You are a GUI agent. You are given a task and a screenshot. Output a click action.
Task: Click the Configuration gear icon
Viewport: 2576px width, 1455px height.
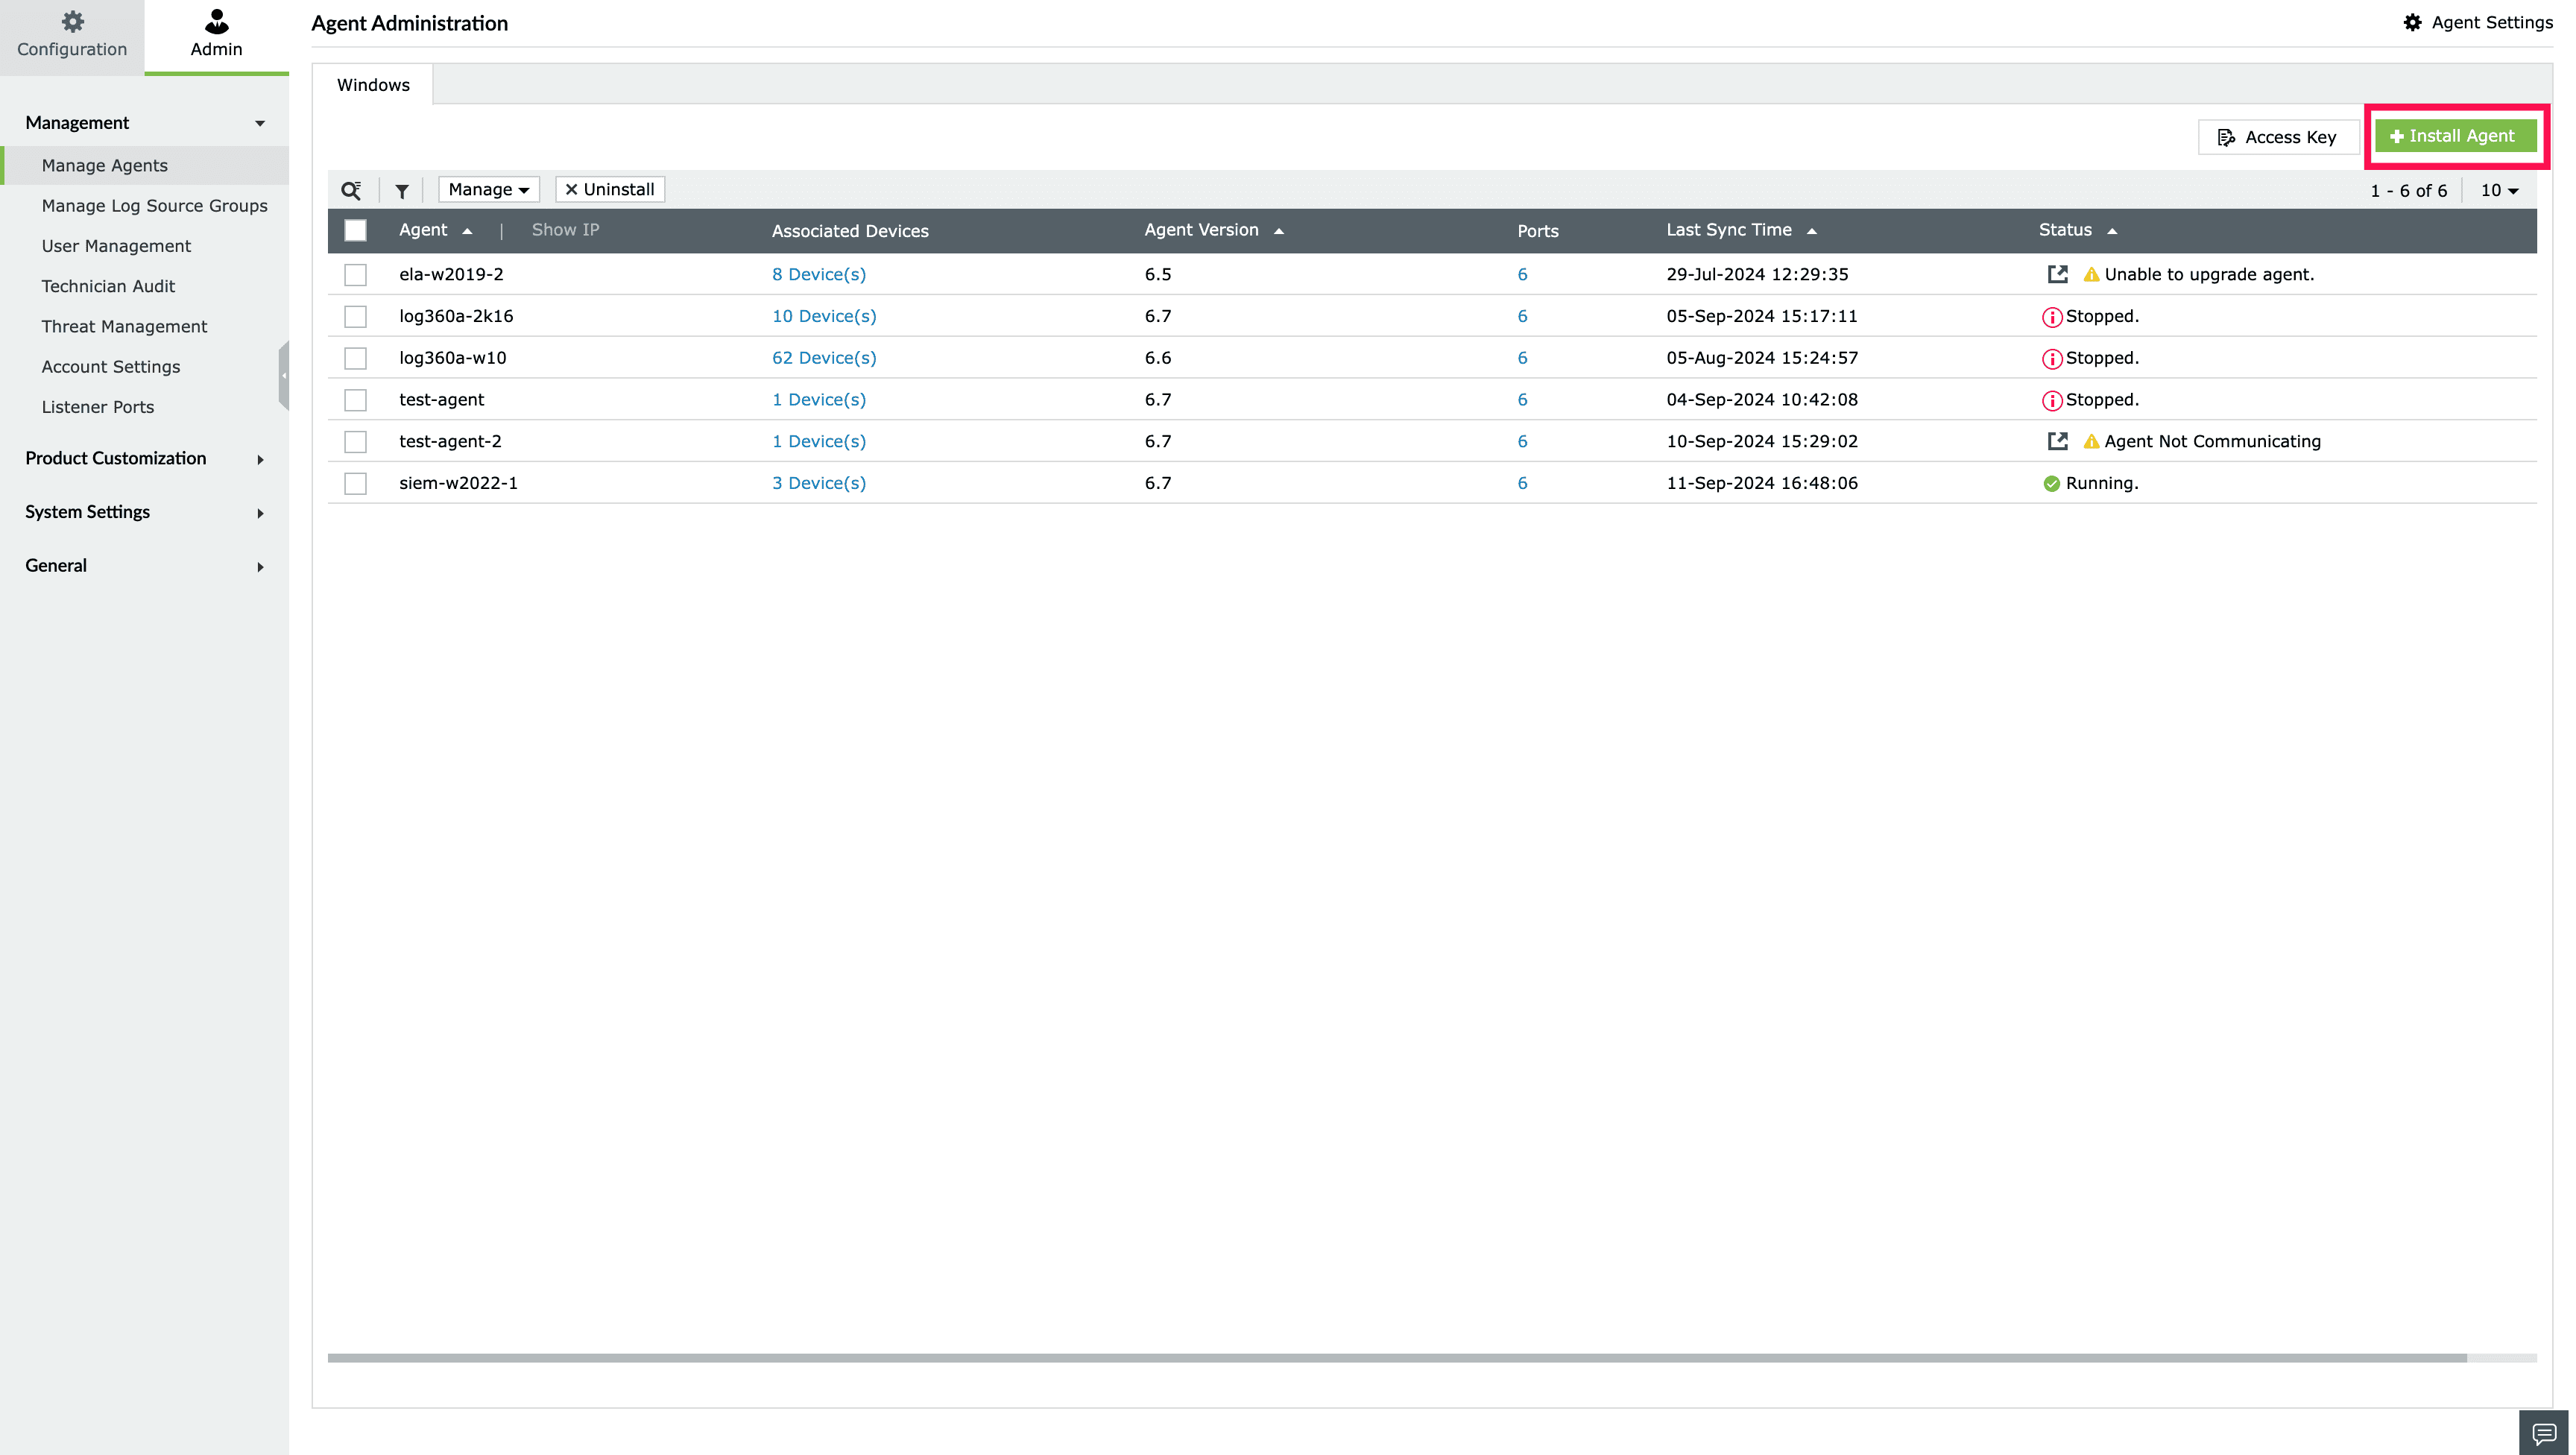[x=72, y=21]
